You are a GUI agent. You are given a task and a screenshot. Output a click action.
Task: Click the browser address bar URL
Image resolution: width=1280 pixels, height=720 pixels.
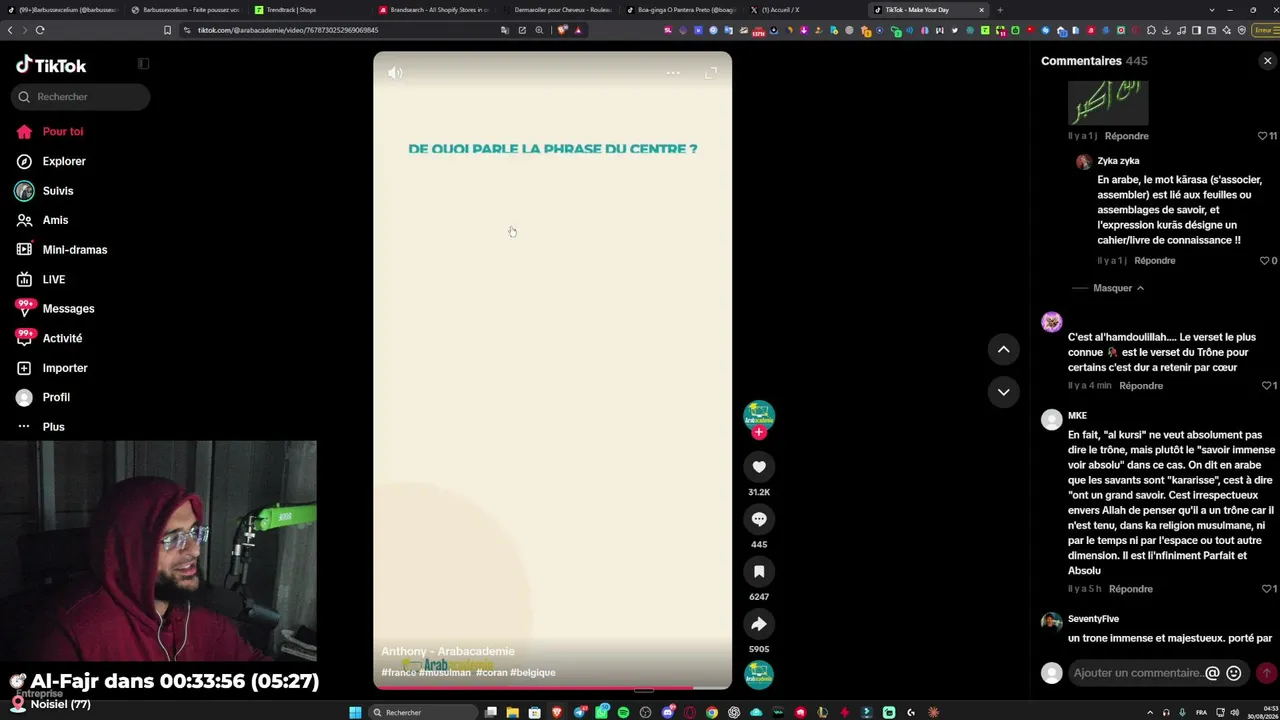point(288,30)
